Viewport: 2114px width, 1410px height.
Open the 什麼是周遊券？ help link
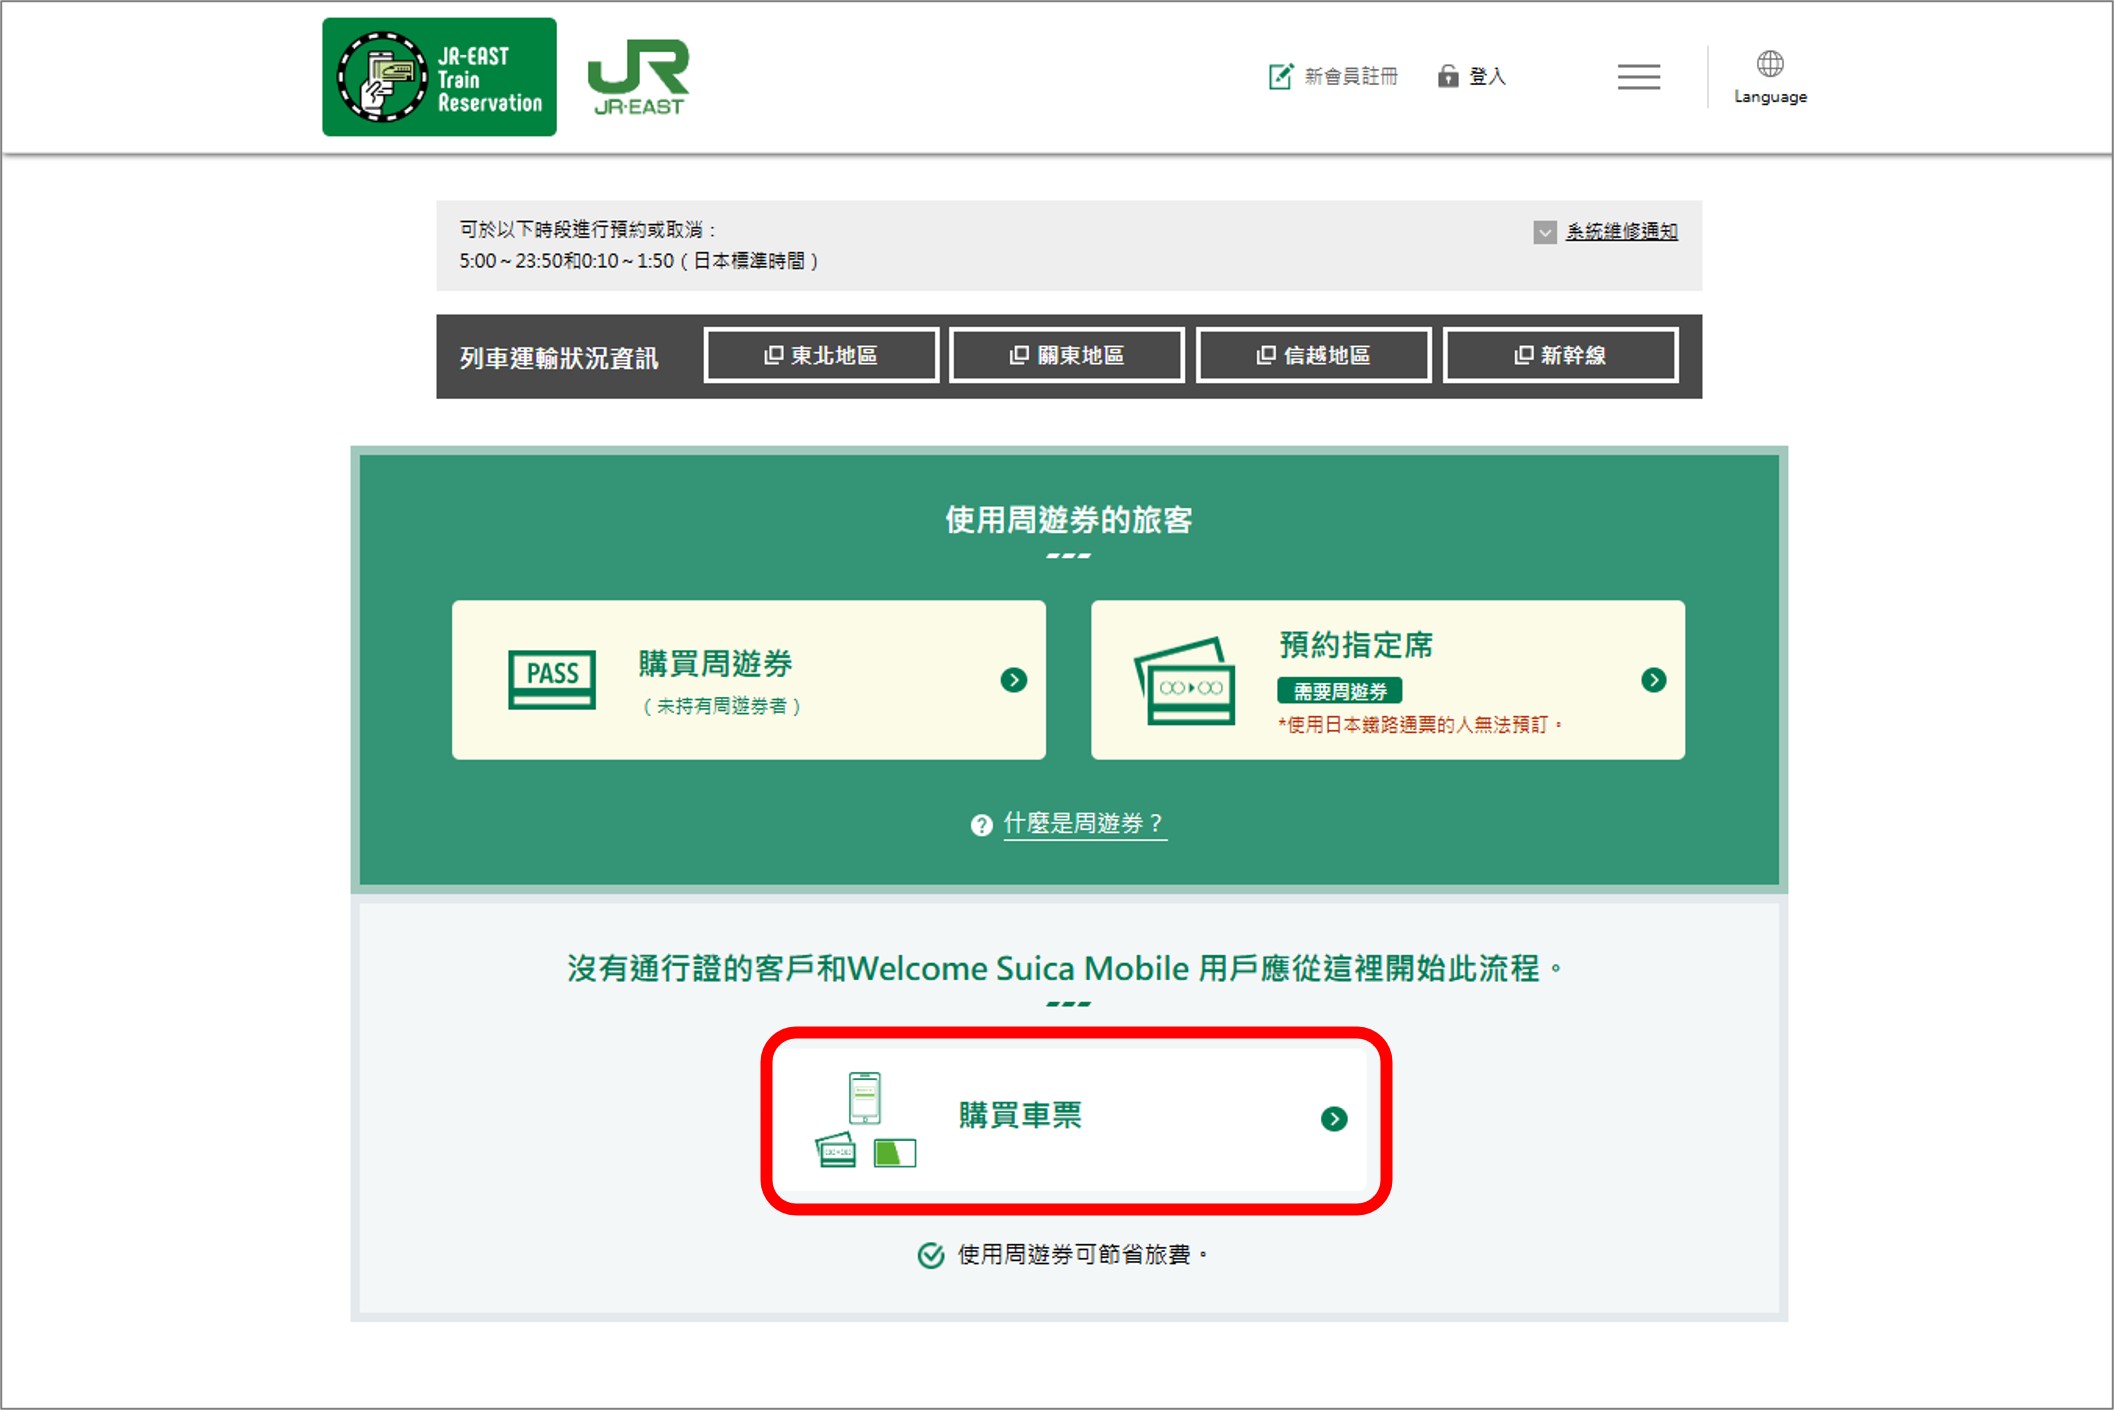pos(1084,823)
